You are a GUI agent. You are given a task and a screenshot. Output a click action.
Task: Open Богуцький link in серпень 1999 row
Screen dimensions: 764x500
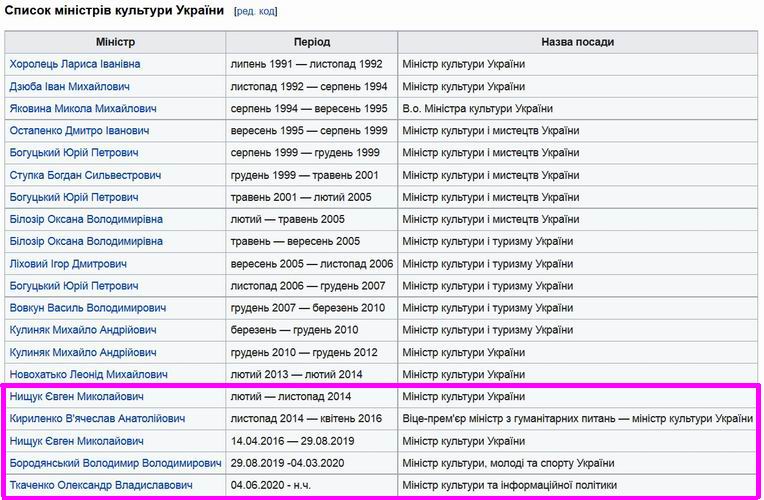tap(74, 153)
